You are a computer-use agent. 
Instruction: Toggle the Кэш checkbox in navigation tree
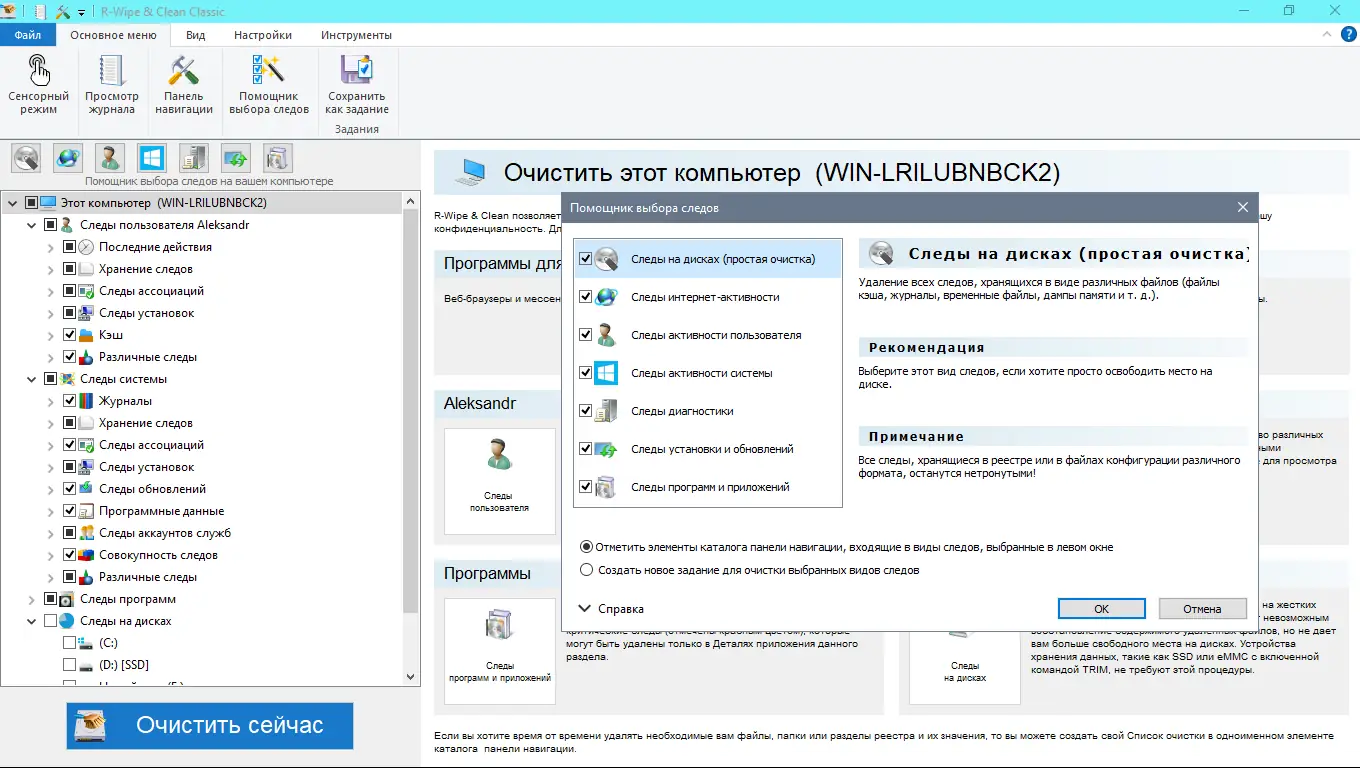click(x=69, y=335)
